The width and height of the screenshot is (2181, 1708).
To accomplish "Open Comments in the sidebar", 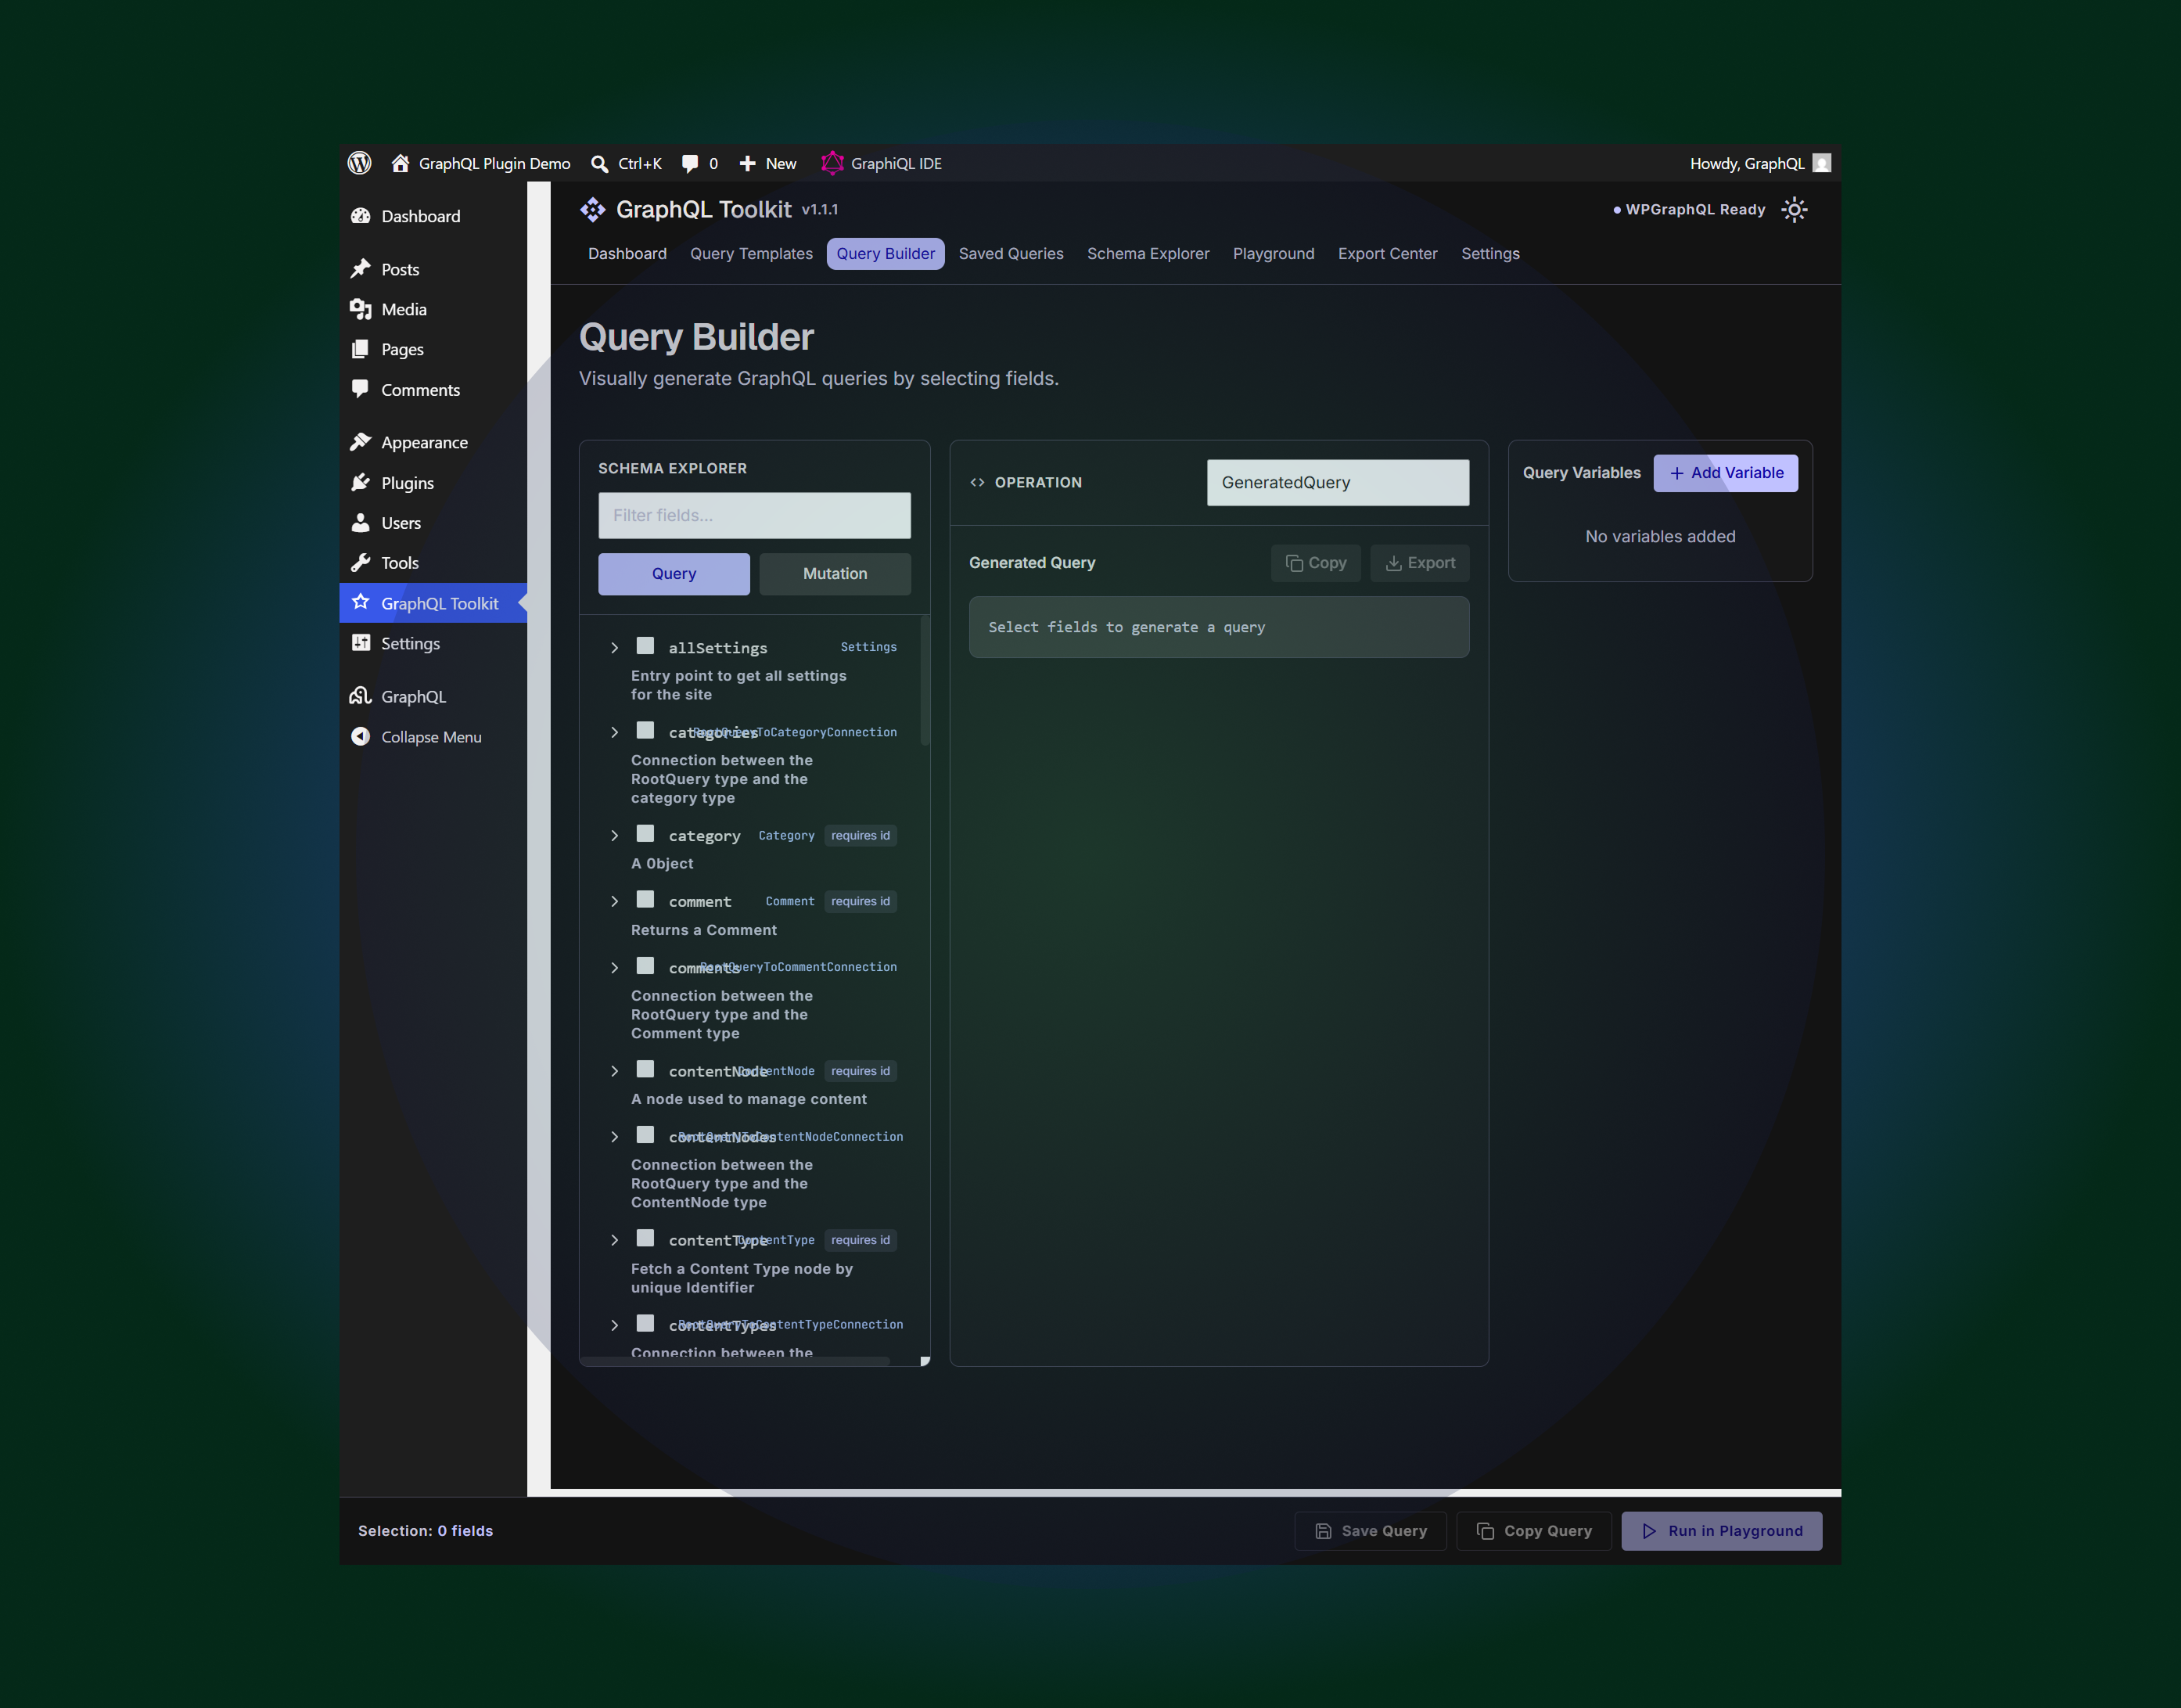I will 433,389.
